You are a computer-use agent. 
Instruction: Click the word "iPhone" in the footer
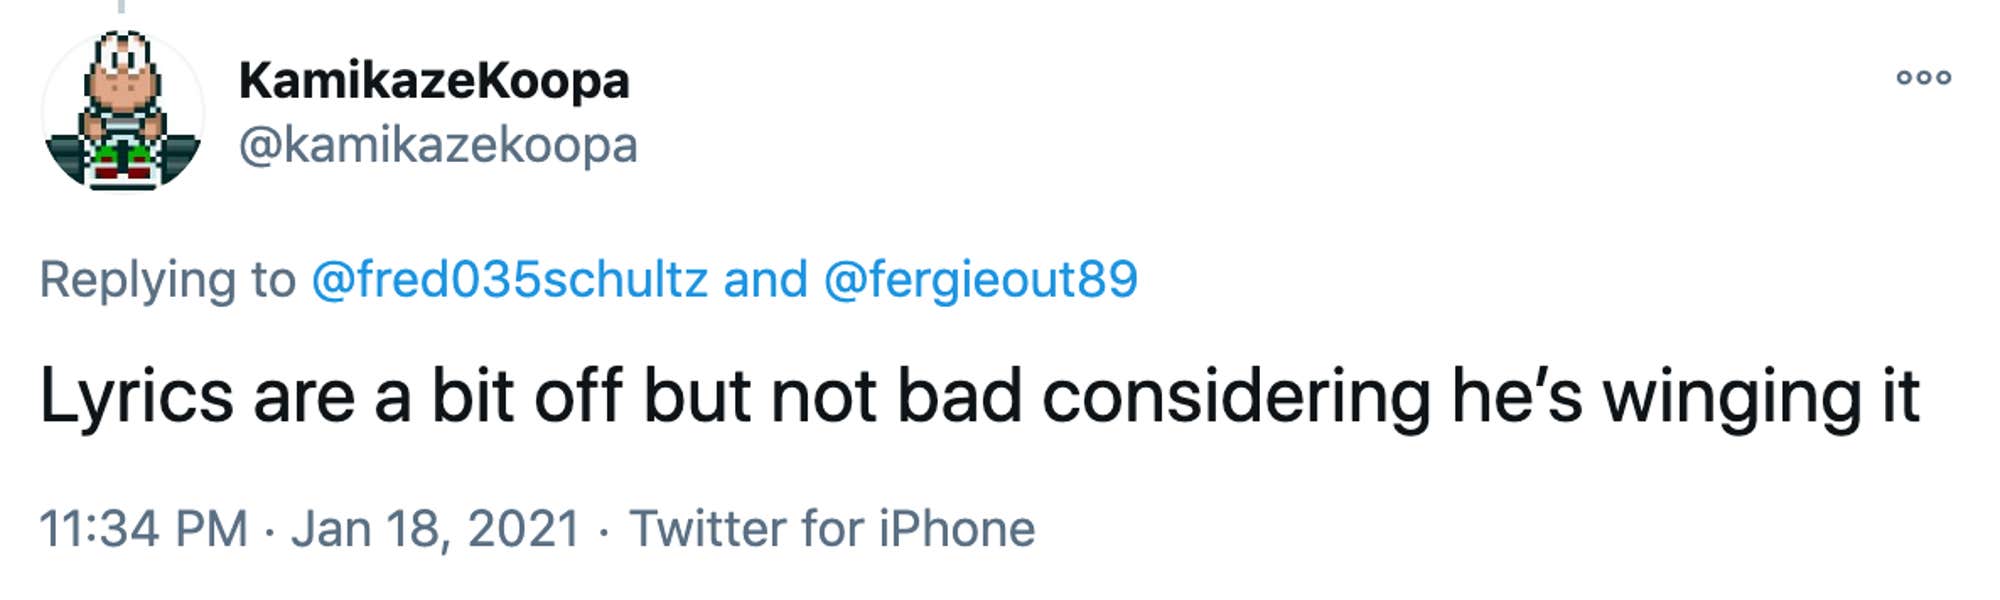(956, 528)
